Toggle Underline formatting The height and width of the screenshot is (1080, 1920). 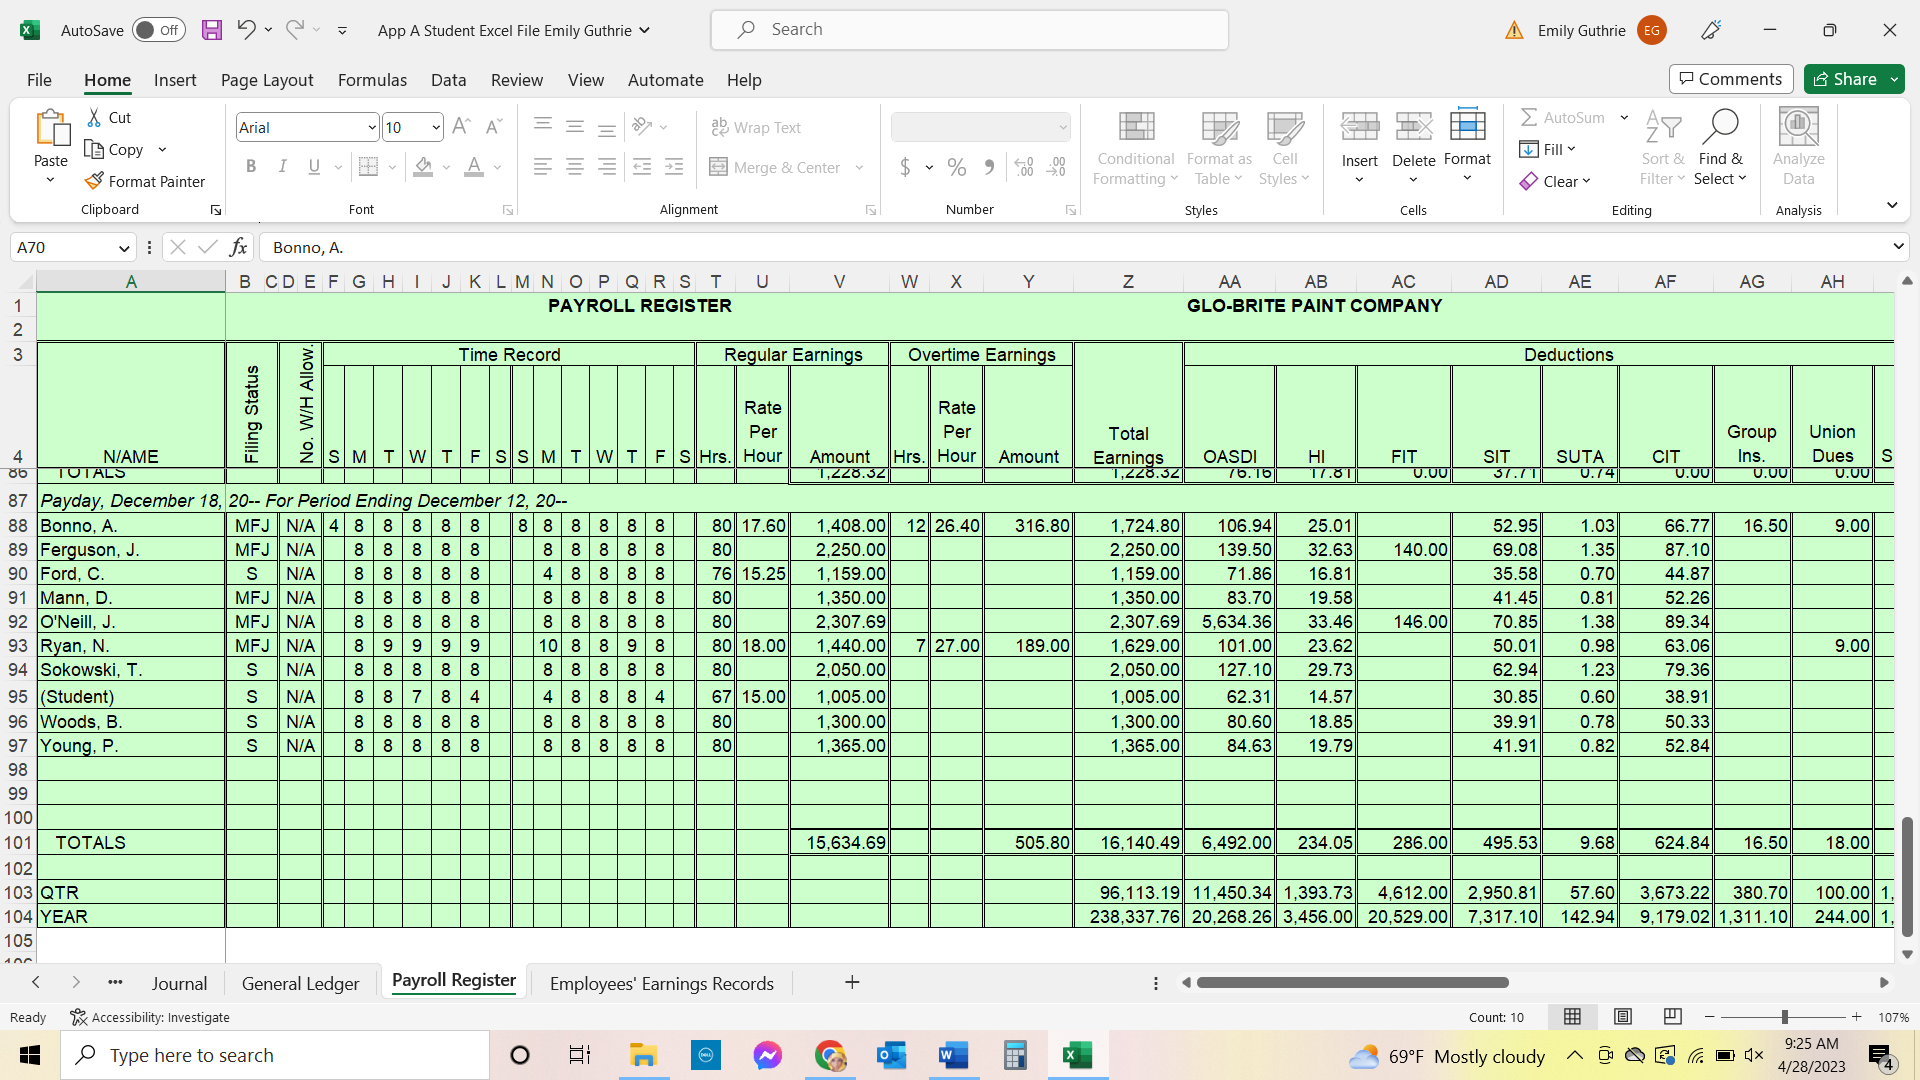(x=314, y=167)
